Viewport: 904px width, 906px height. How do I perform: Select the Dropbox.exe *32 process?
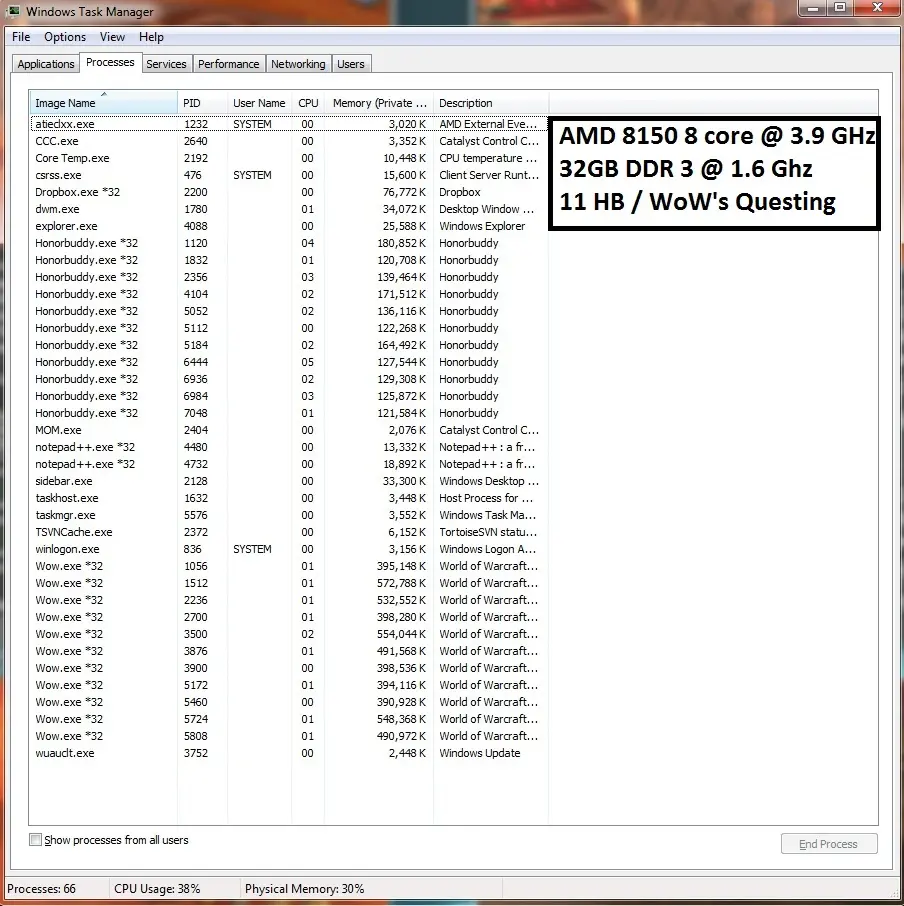click(288, 192)
